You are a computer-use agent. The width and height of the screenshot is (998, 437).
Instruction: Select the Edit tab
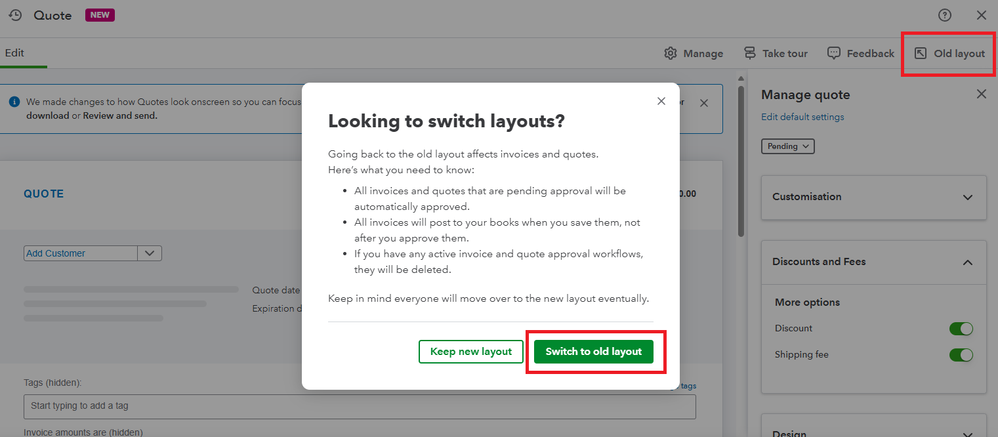click(x=14, y=53)
